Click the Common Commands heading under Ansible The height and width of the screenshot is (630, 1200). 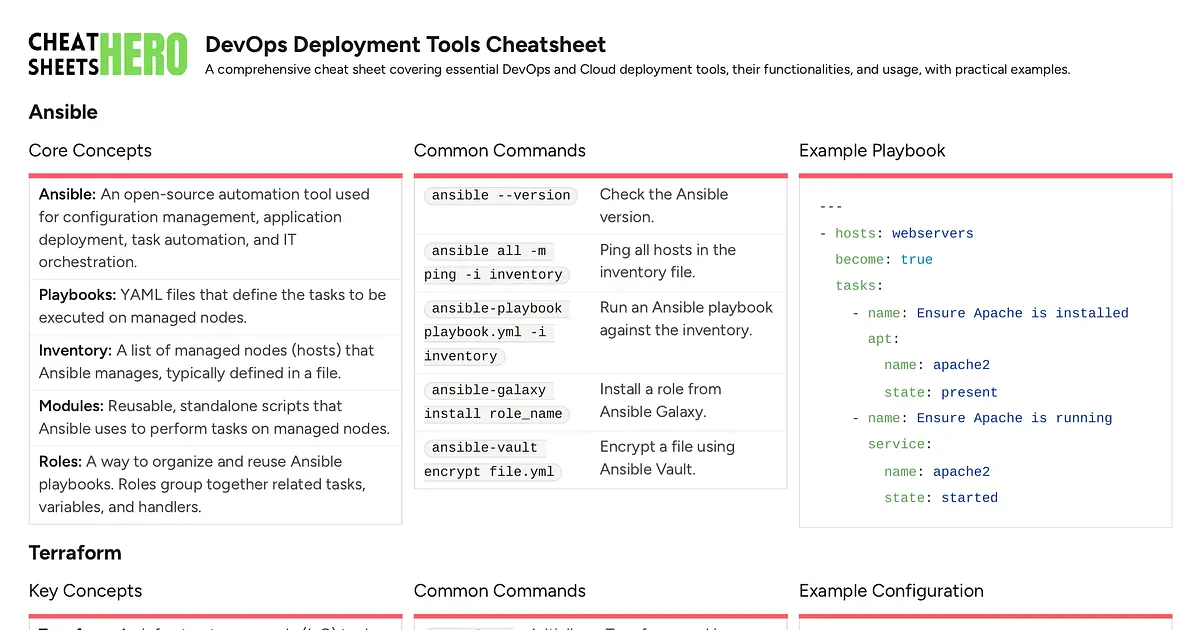click(499, 150)
